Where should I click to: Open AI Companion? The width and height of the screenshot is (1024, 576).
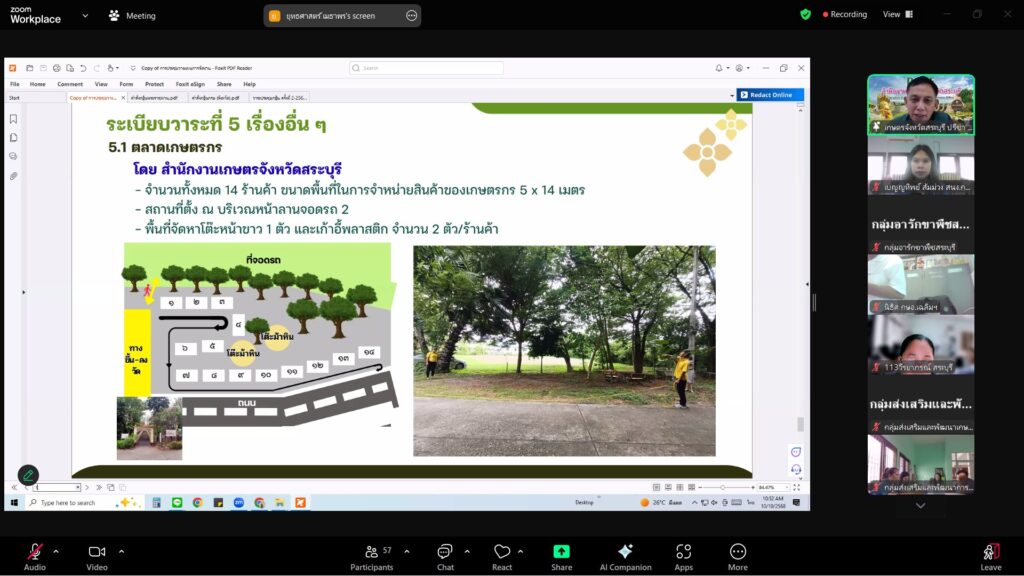pos(625,551)
